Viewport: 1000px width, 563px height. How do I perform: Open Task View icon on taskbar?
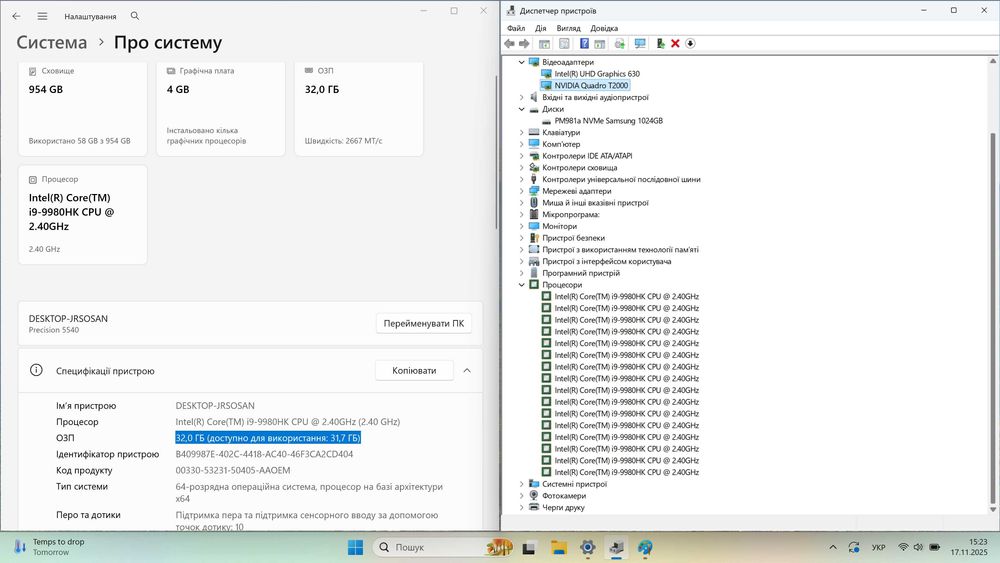pos(529,548)
